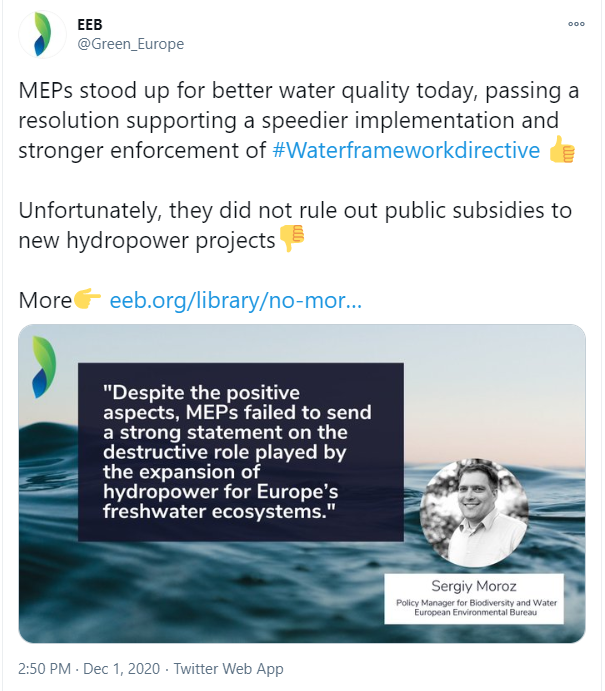
Task: Click the EEB profile avatar
Action: 42,35
